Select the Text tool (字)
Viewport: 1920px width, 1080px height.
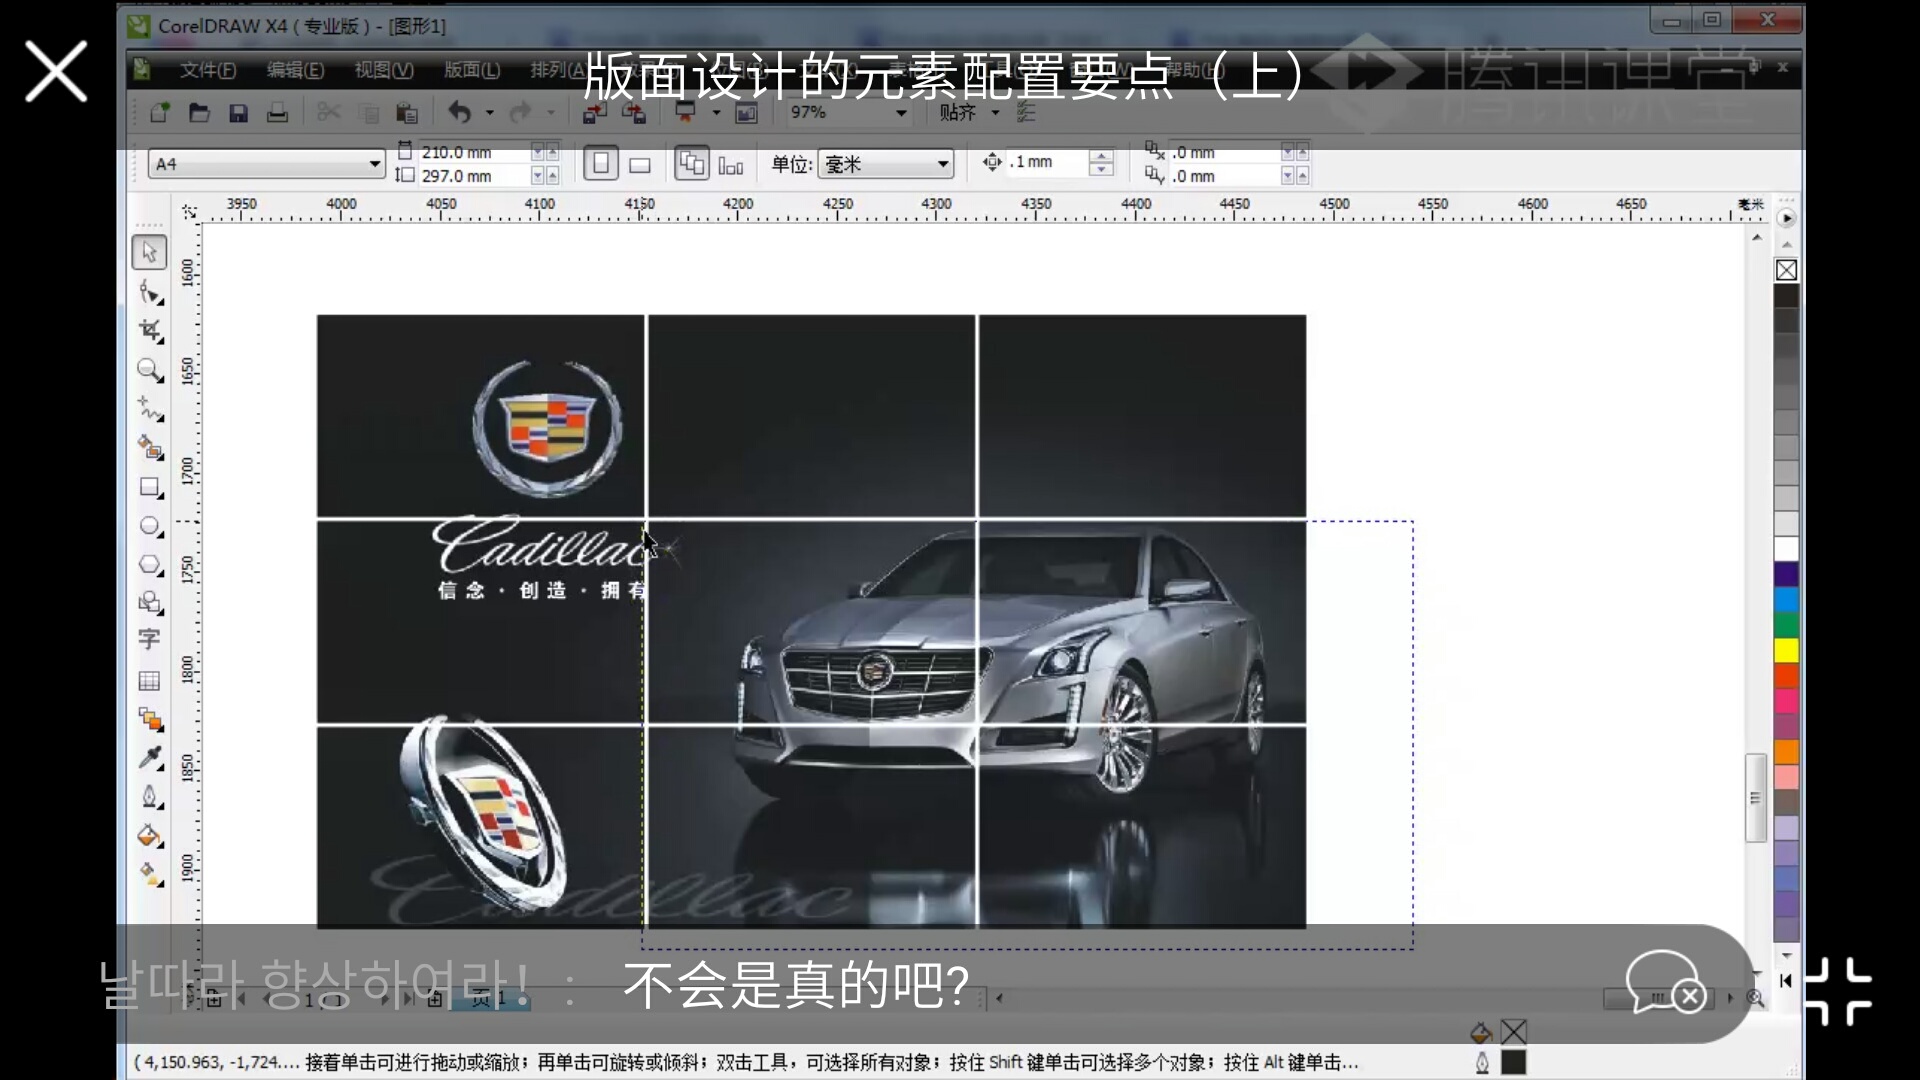tap(149, 640)
